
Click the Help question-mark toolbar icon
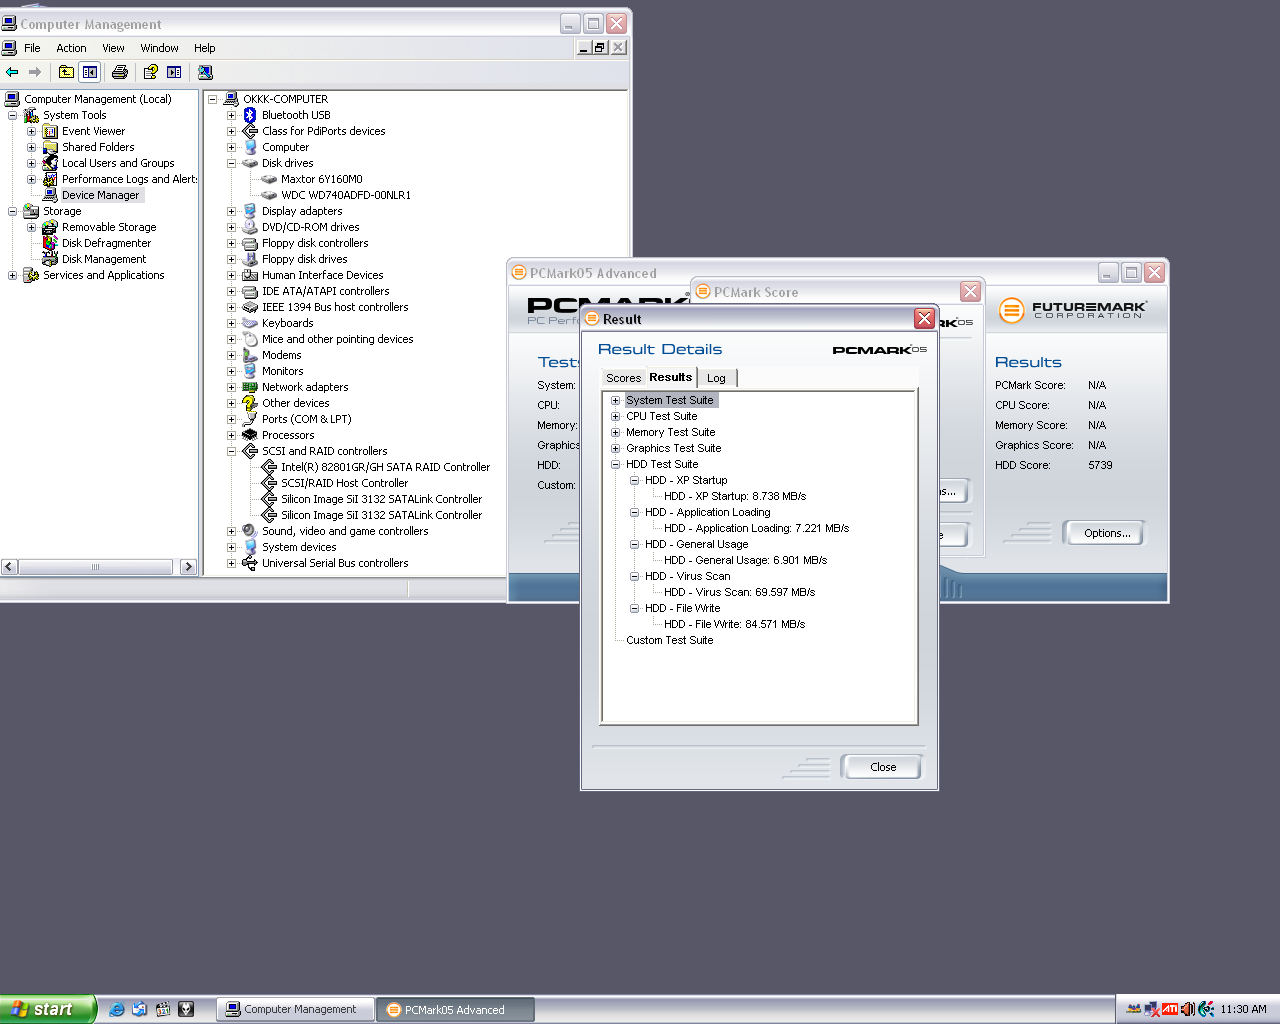coord(150,72)
